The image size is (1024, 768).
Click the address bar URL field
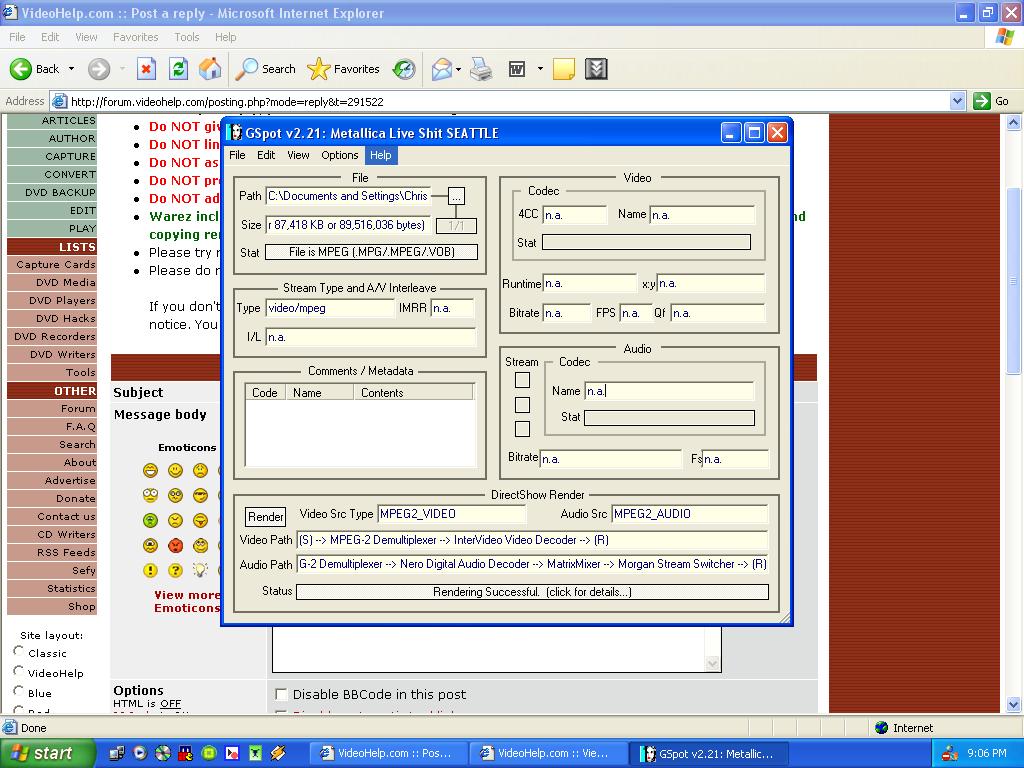click(x=501, y=101)
